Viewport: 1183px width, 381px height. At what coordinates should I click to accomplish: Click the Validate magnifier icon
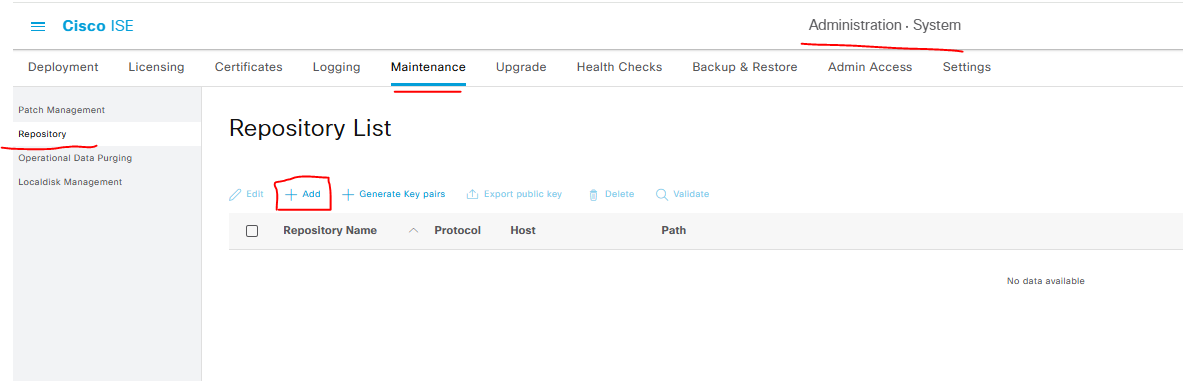(662, 195)
